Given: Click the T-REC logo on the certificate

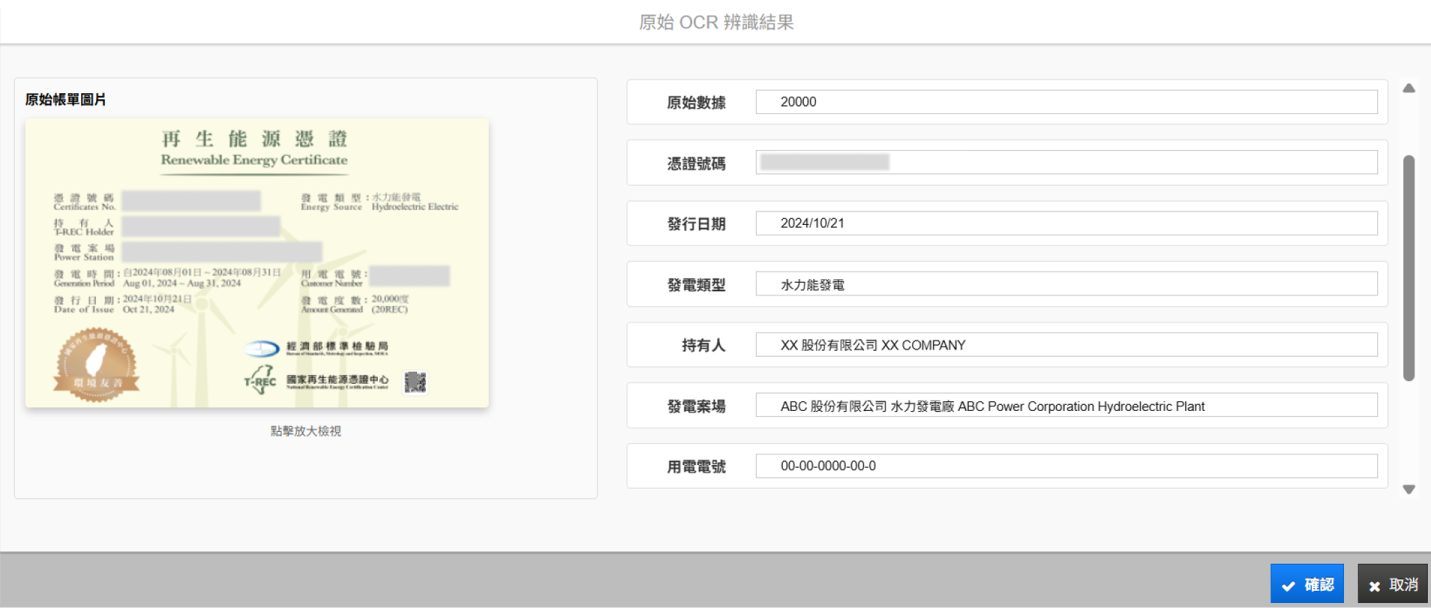Looking at the screenshot, I should click(260, 383).
